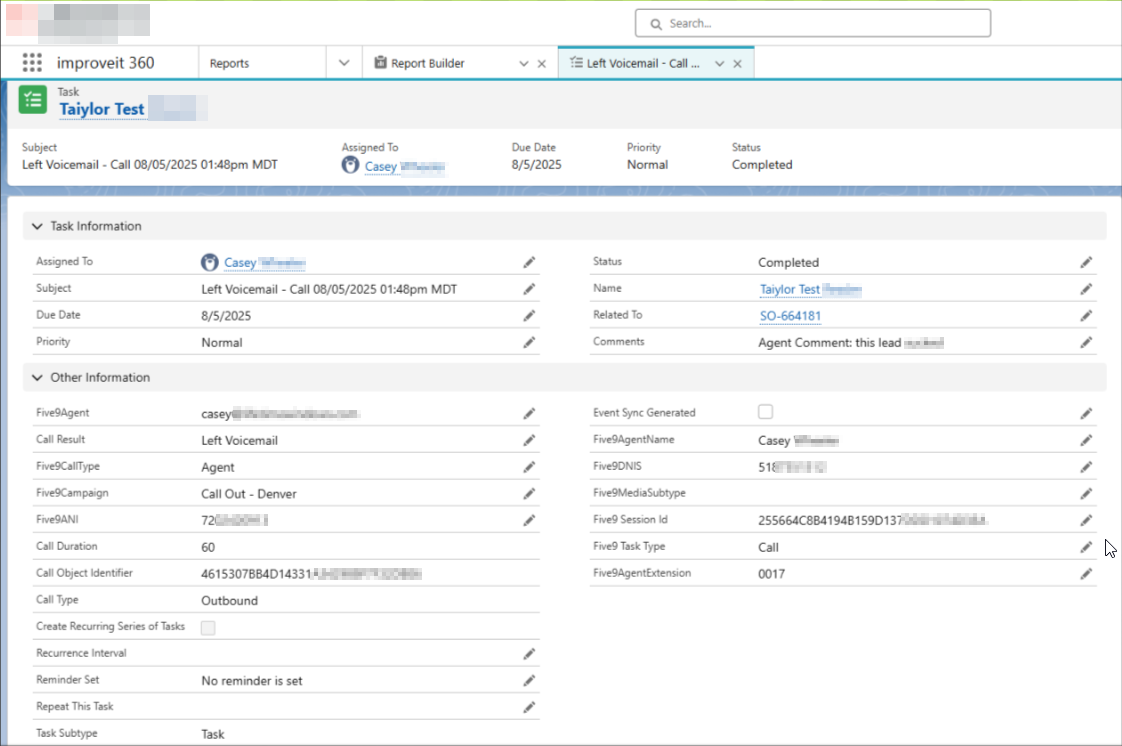Screen dimensions: 1122x746
Task: Toggle Create Recurring Series of Tasks checkbox
Action: point(208,628)
